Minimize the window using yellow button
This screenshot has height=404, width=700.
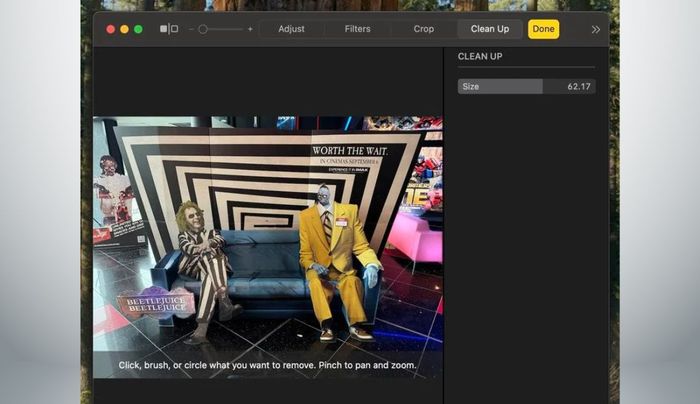pyautogui.click(x=125, y=29)
